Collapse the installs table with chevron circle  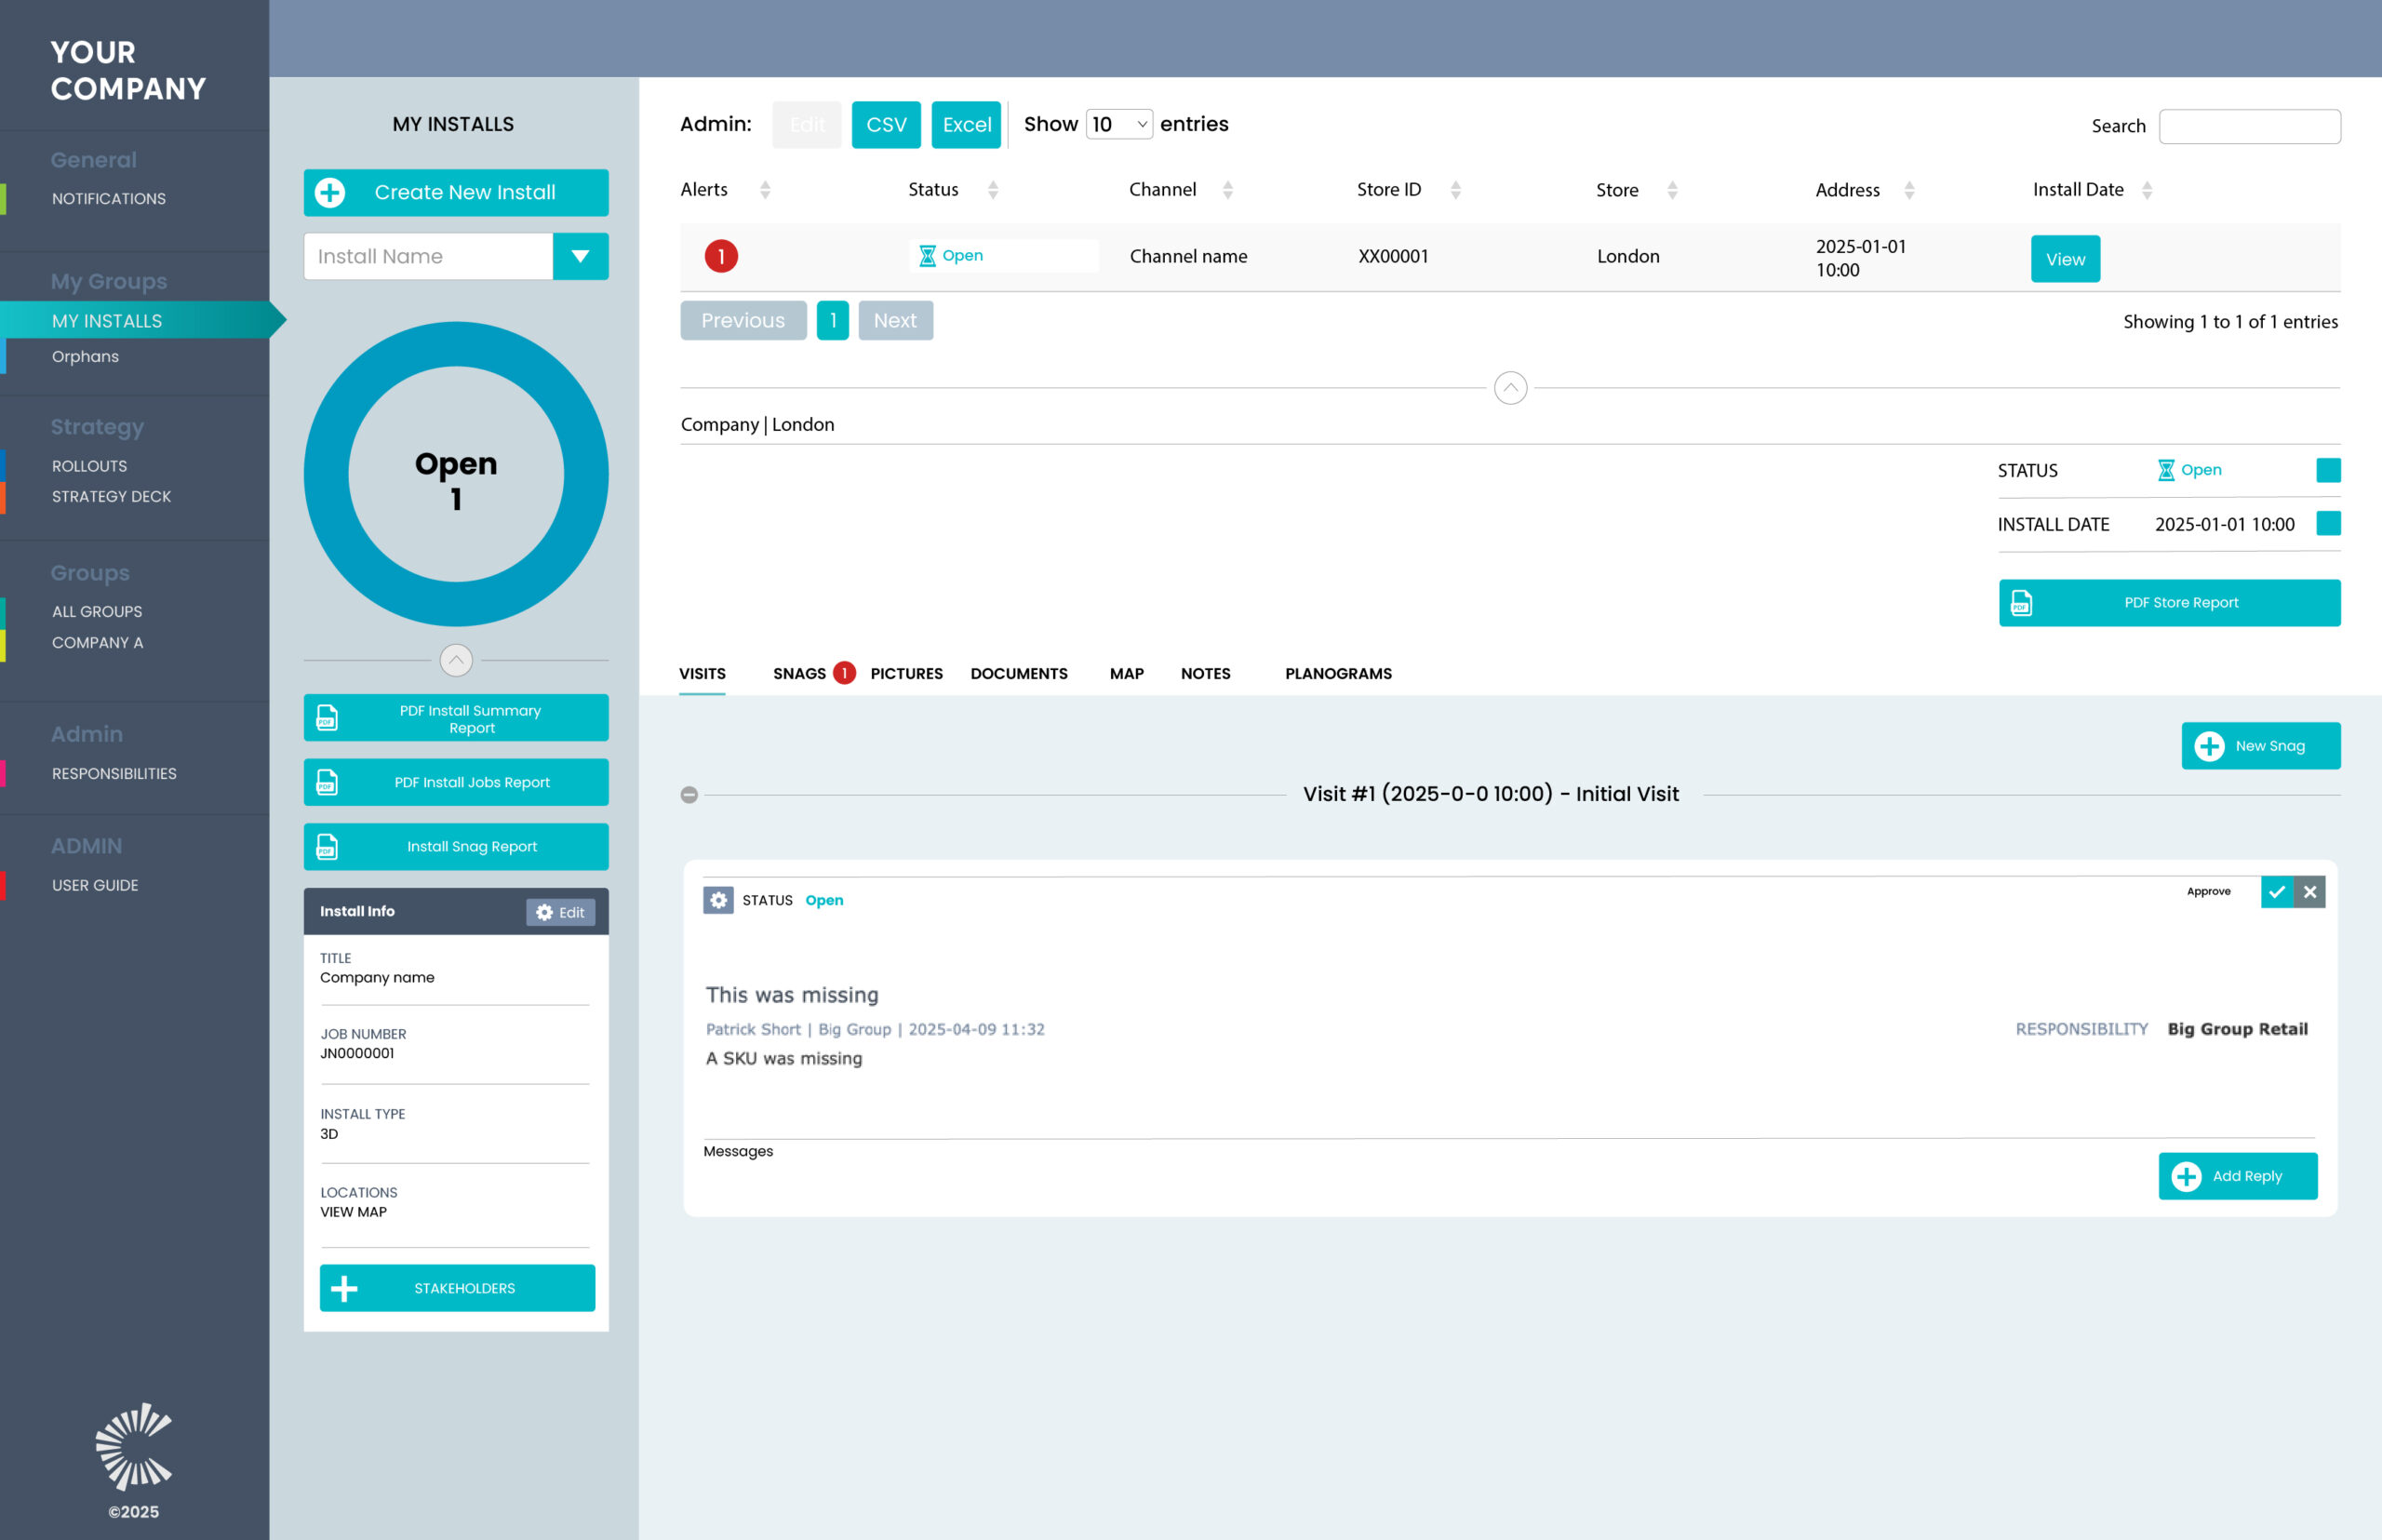click(x=1510, y=387)
